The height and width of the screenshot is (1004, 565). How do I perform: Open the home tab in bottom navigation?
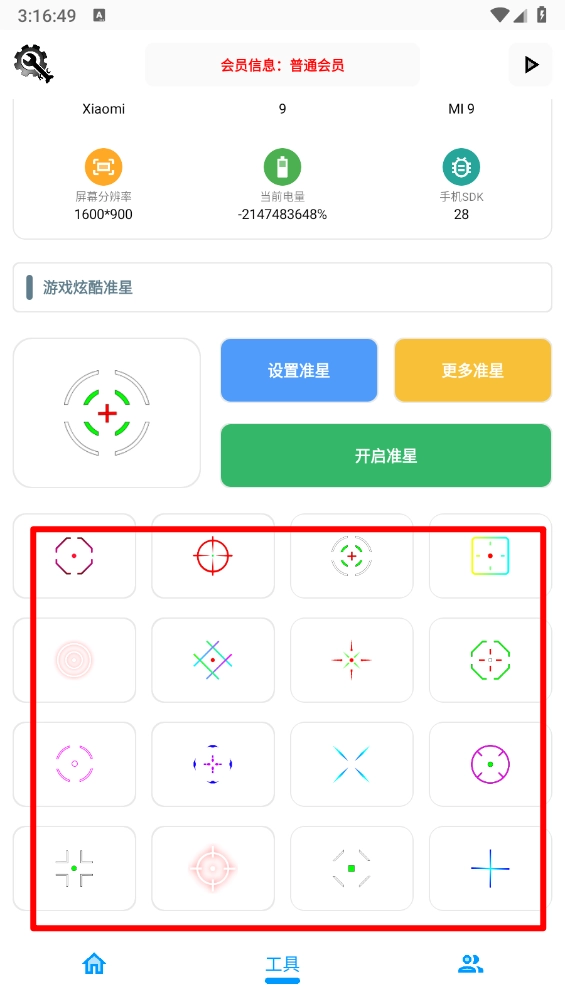click(x=94, y=963)
